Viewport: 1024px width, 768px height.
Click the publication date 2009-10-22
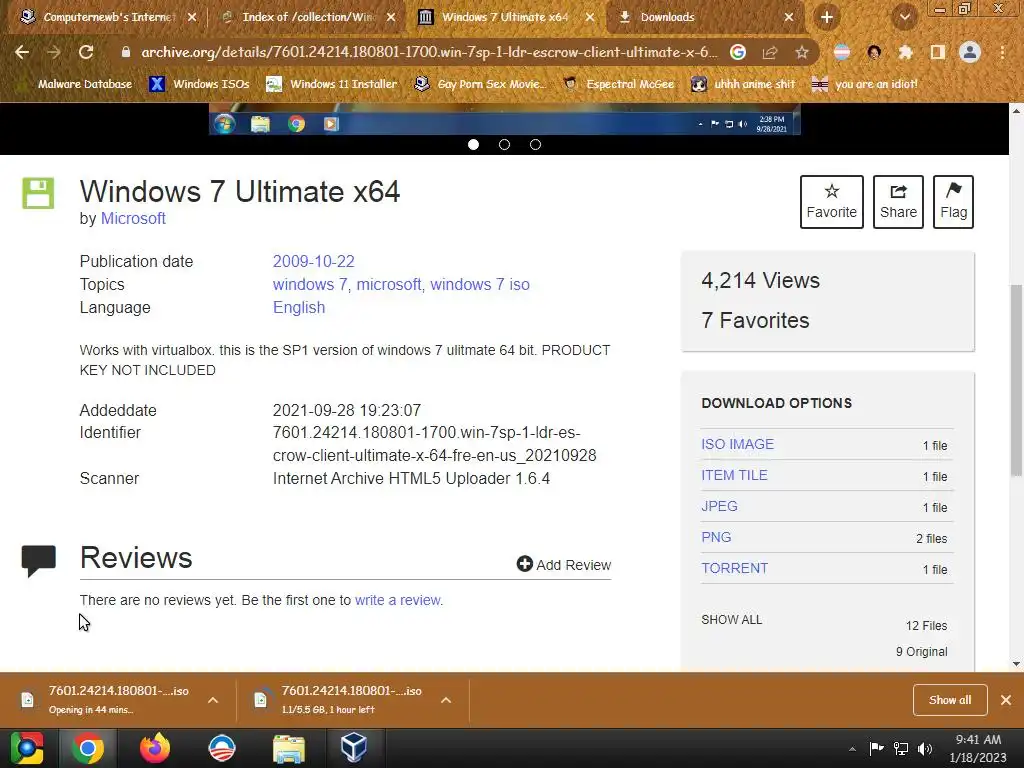(313, 261)
